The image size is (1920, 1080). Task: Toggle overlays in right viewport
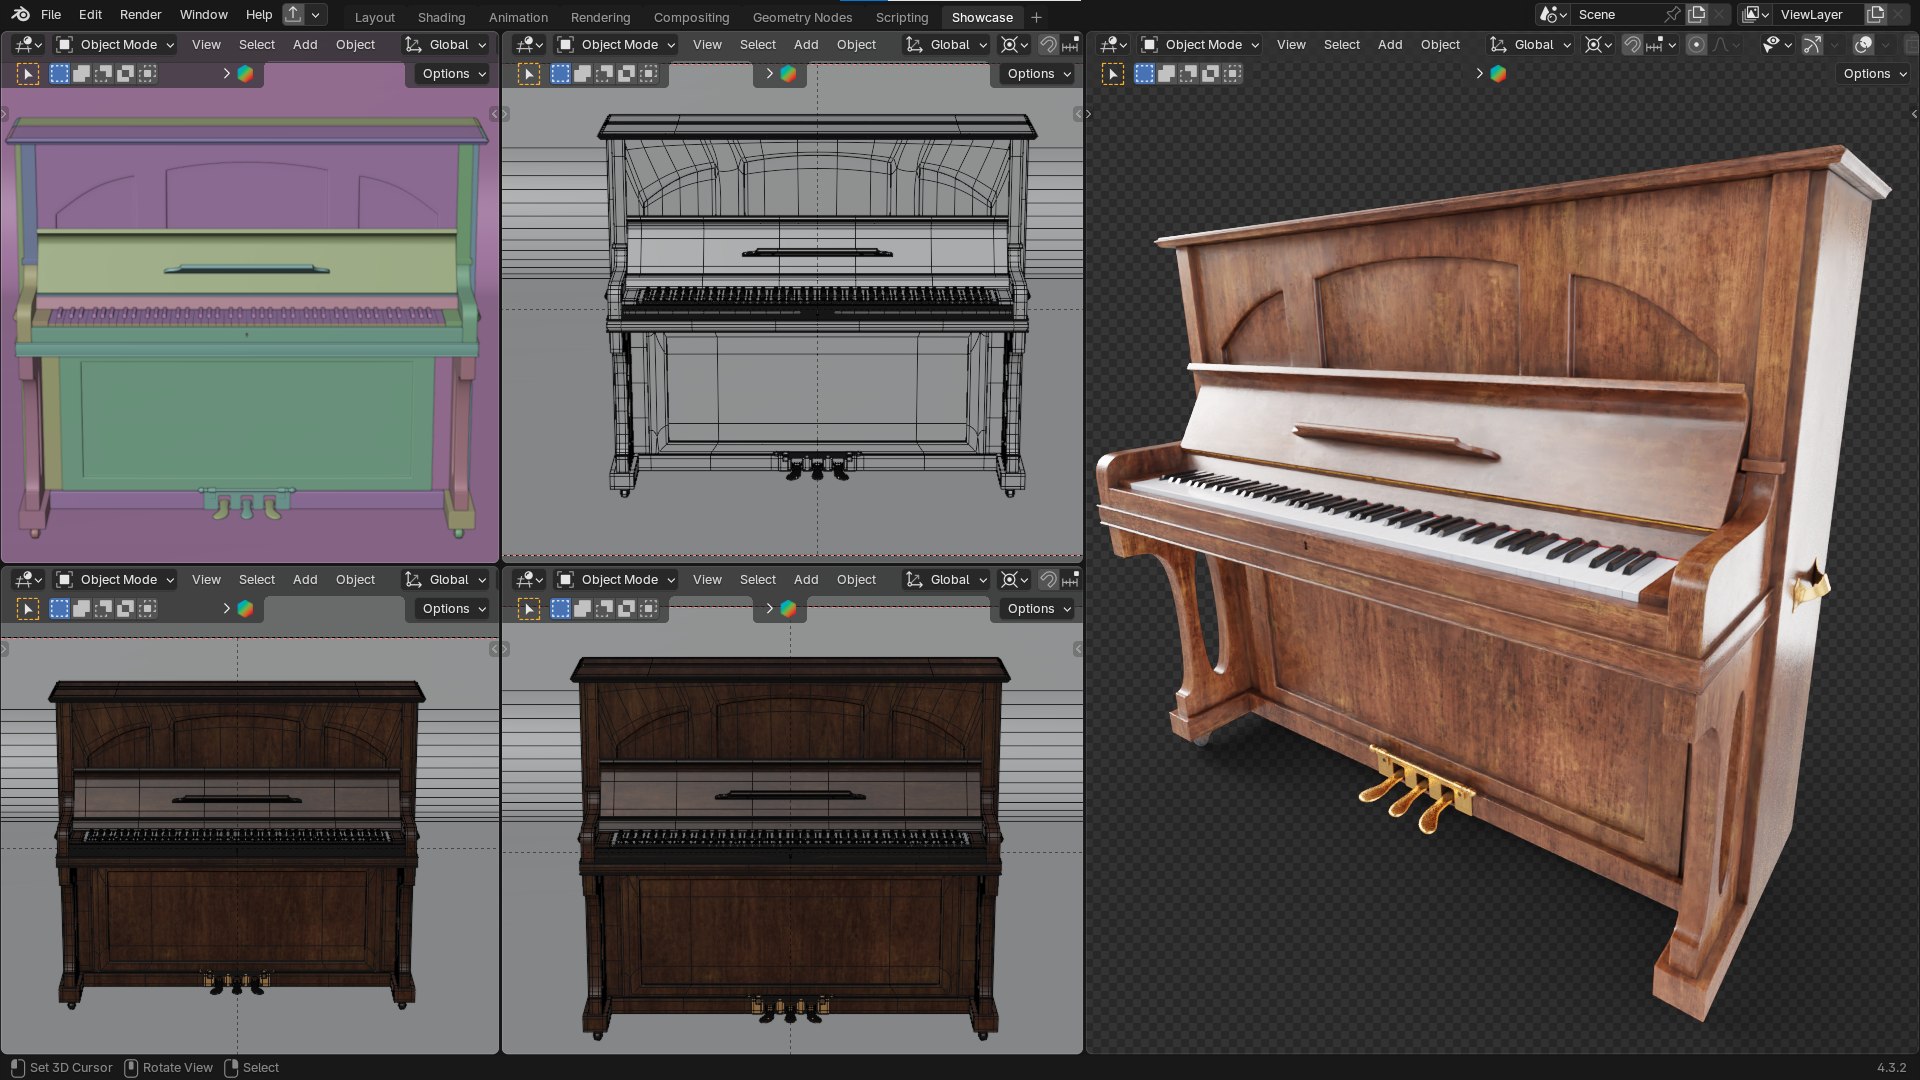point(1863,44)
